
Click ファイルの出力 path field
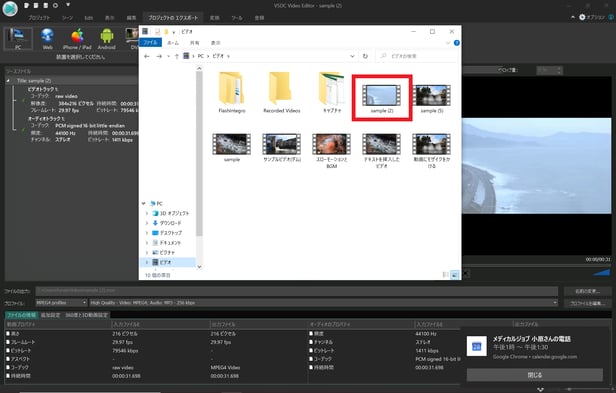pyautogui.click(x=297, y=291)
